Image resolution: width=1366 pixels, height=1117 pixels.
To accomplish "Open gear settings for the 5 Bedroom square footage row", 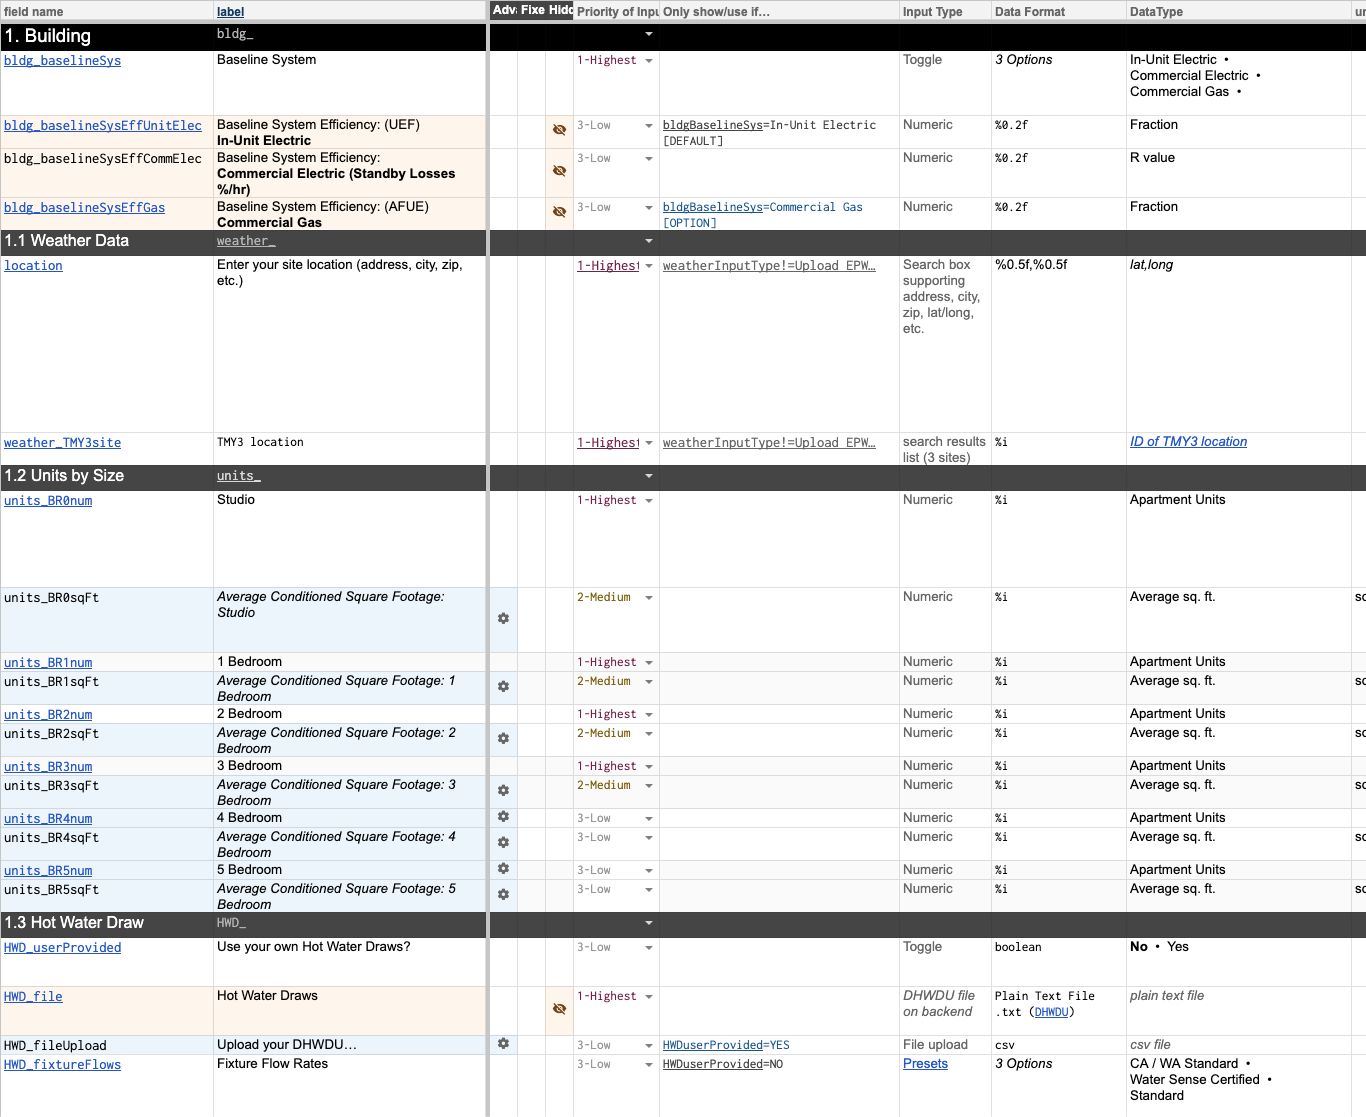I will coord(503,895).
